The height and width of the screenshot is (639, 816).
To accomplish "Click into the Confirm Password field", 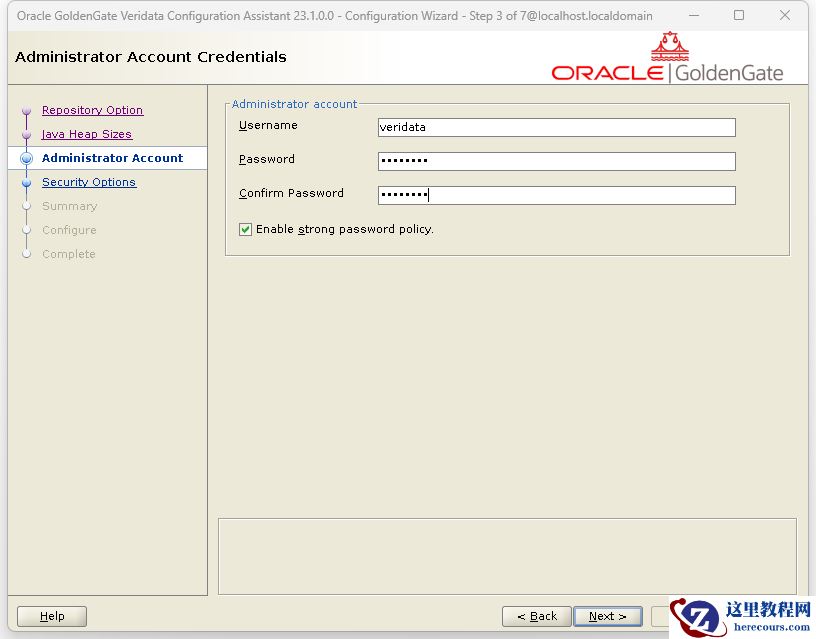I will tap(556, 195).
